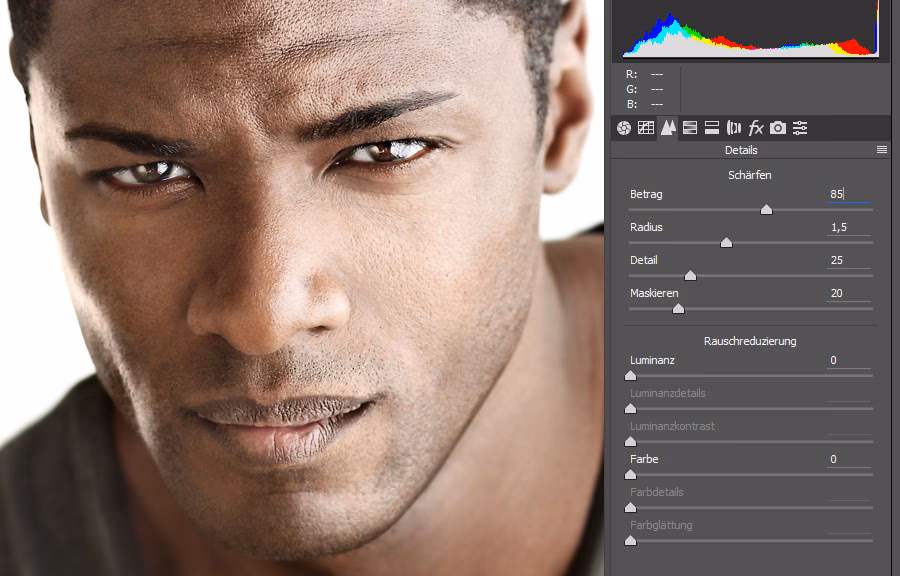
Task: Click the Radius value field showing 1,5
Action: point(848,227)
